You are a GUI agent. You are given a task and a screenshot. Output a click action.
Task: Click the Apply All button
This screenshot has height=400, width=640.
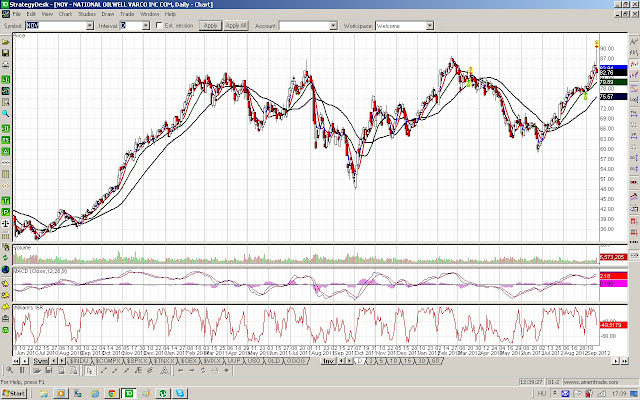coord(236,25)
